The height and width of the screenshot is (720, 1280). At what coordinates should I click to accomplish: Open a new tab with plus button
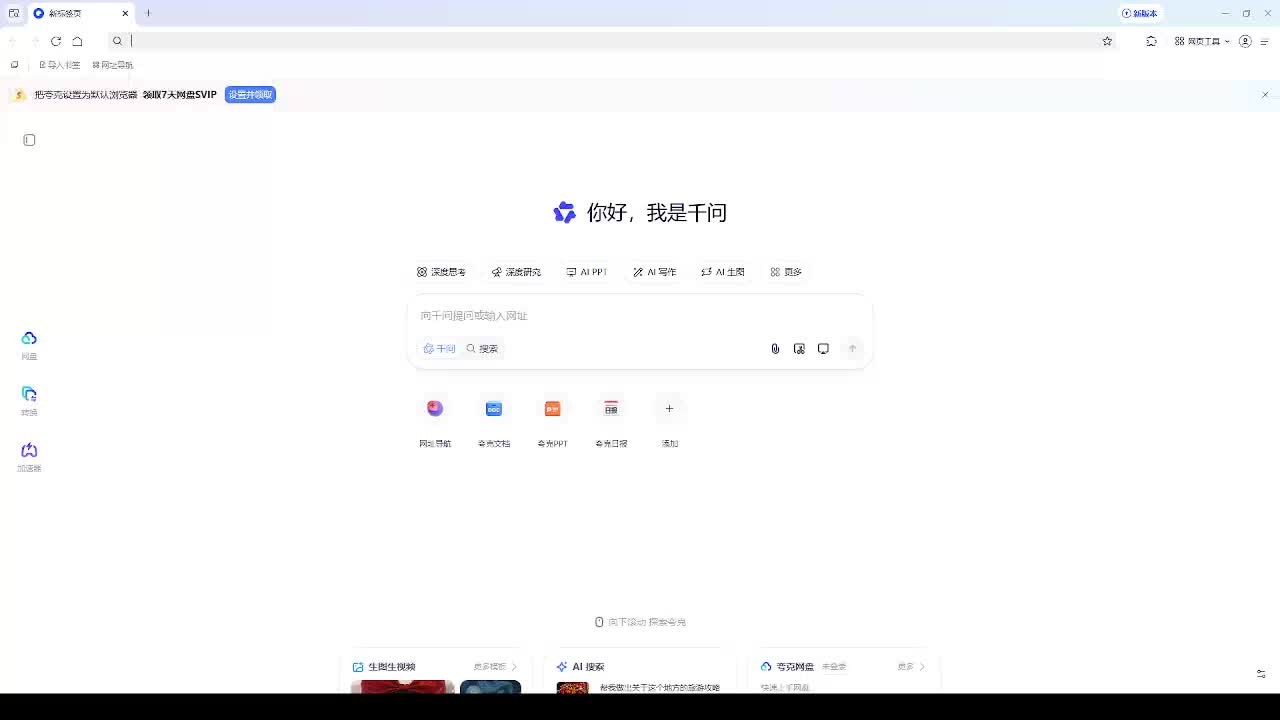click(148, 13)
